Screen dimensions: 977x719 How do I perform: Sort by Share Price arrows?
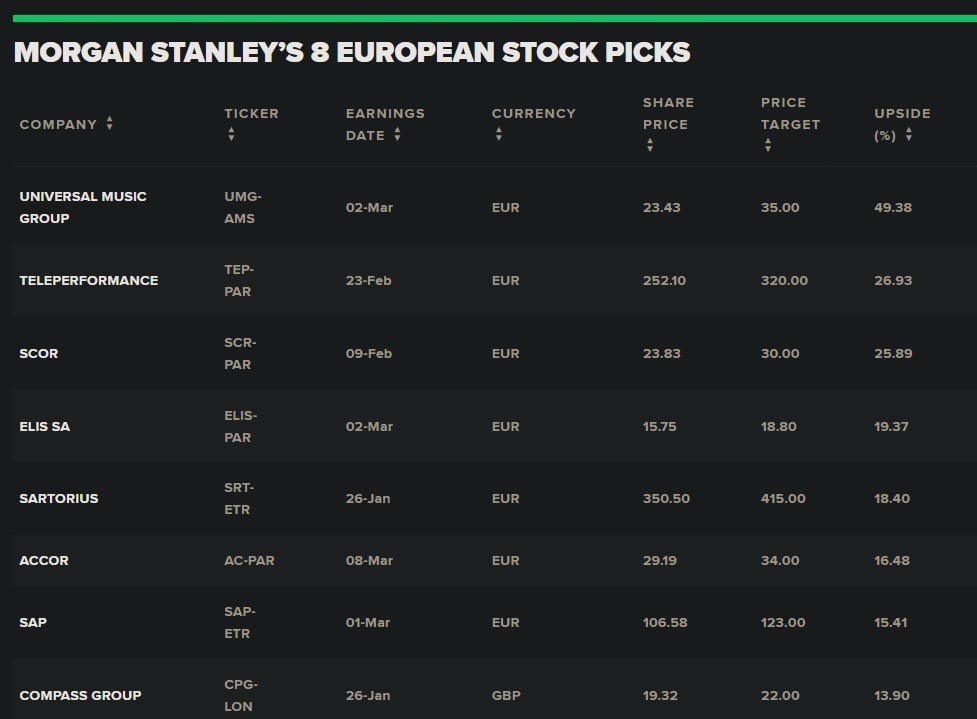pyautogui.click(x=650, y=146)
